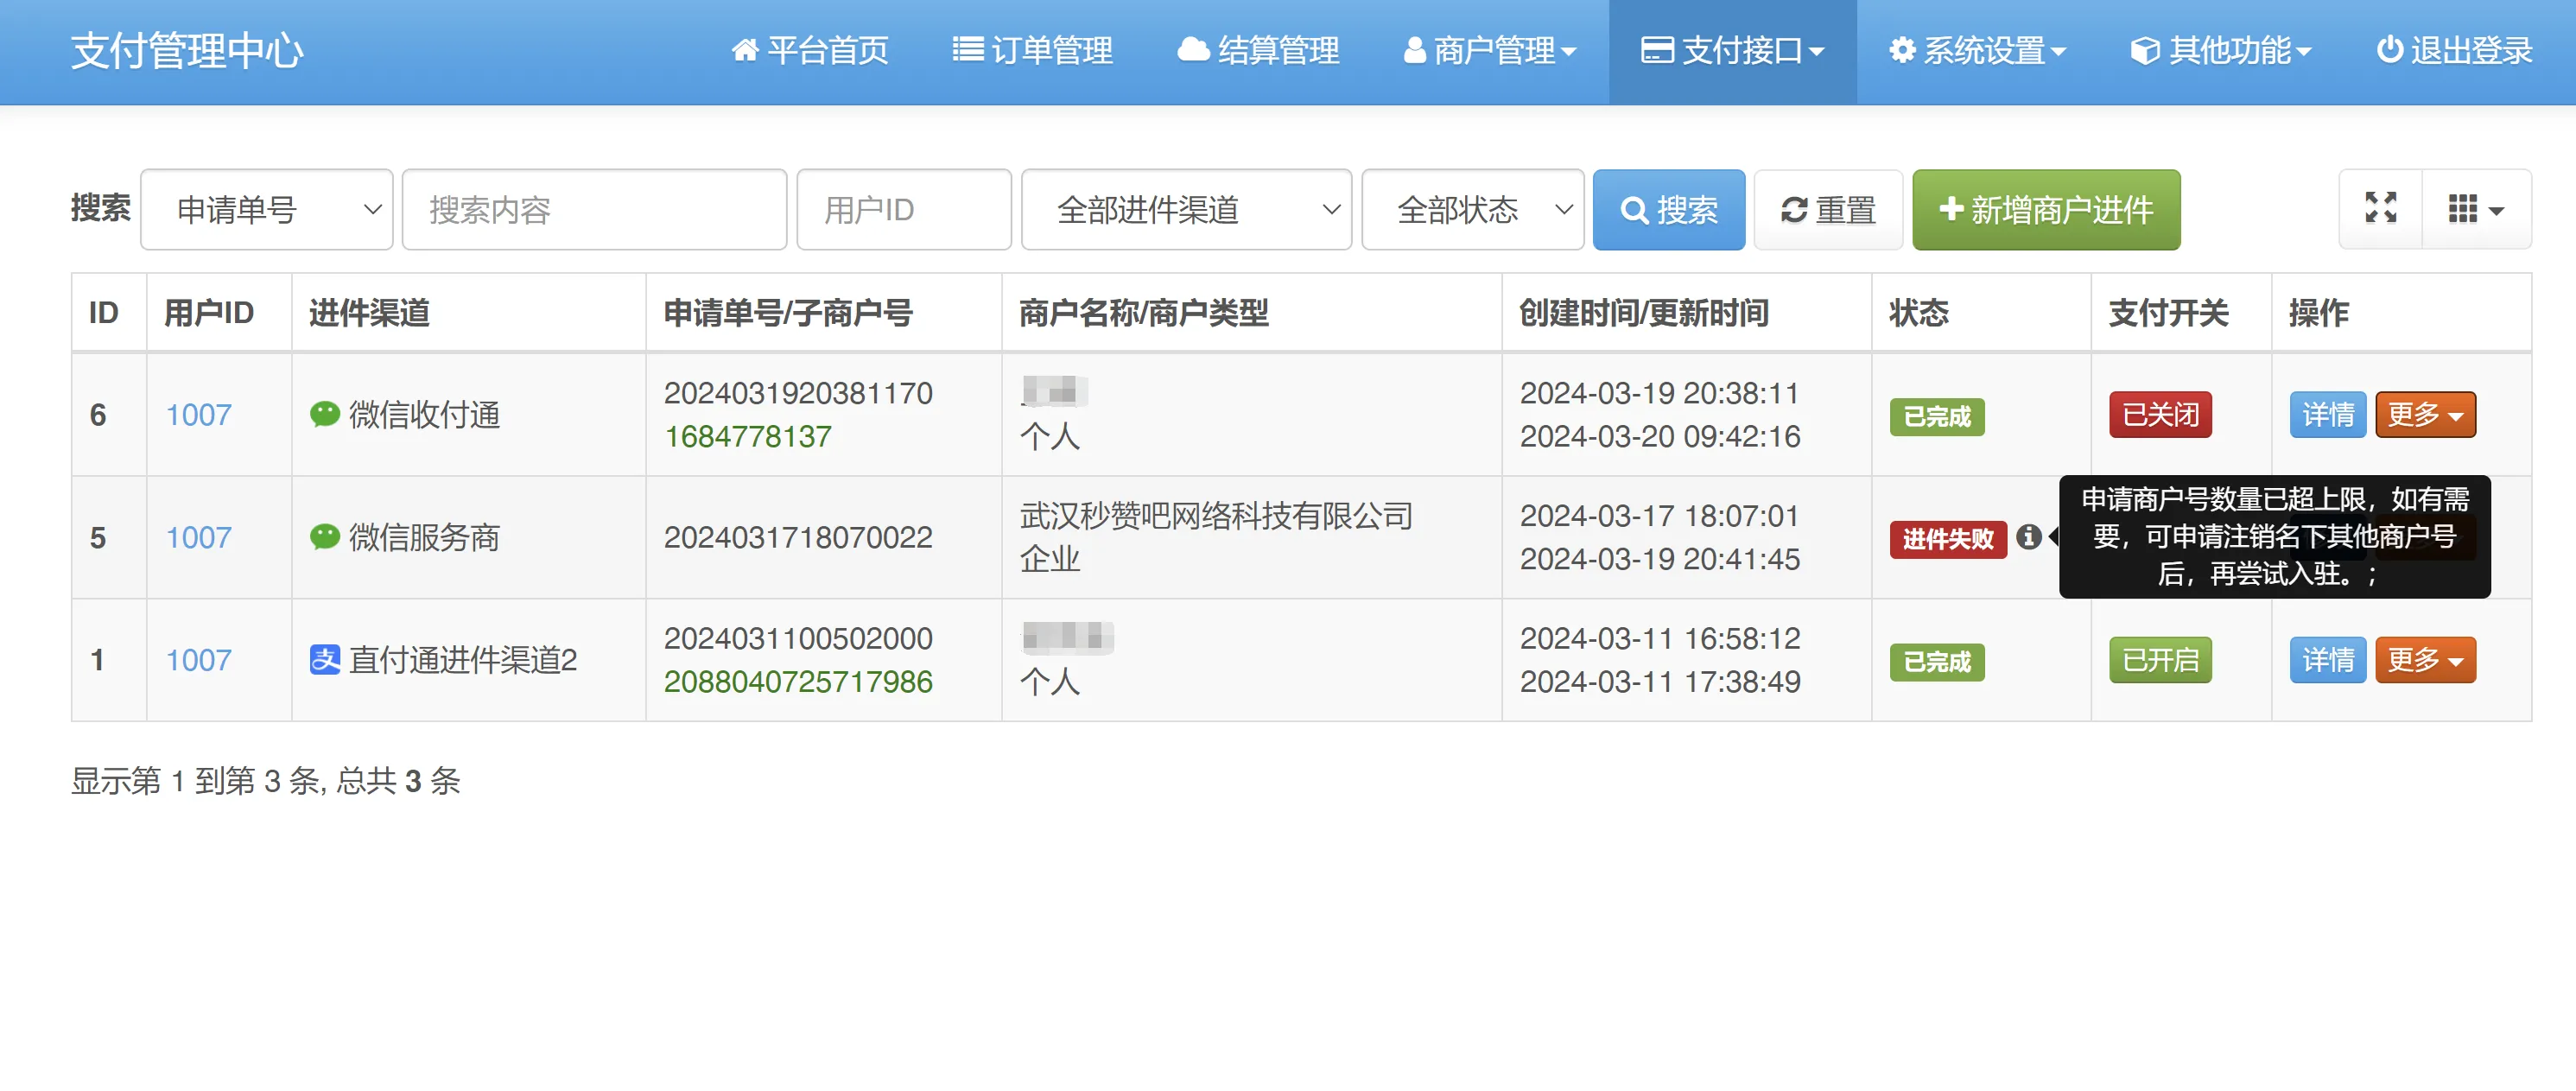Go to 平台首页 home
The height and width of the screenshot is (1091, 2576).
(x=809, y=50)
